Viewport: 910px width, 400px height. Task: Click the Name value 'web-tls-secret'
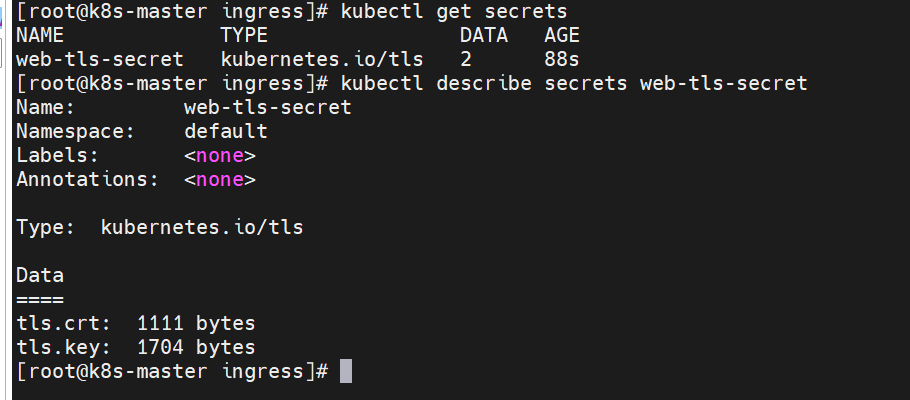point(268,107)
